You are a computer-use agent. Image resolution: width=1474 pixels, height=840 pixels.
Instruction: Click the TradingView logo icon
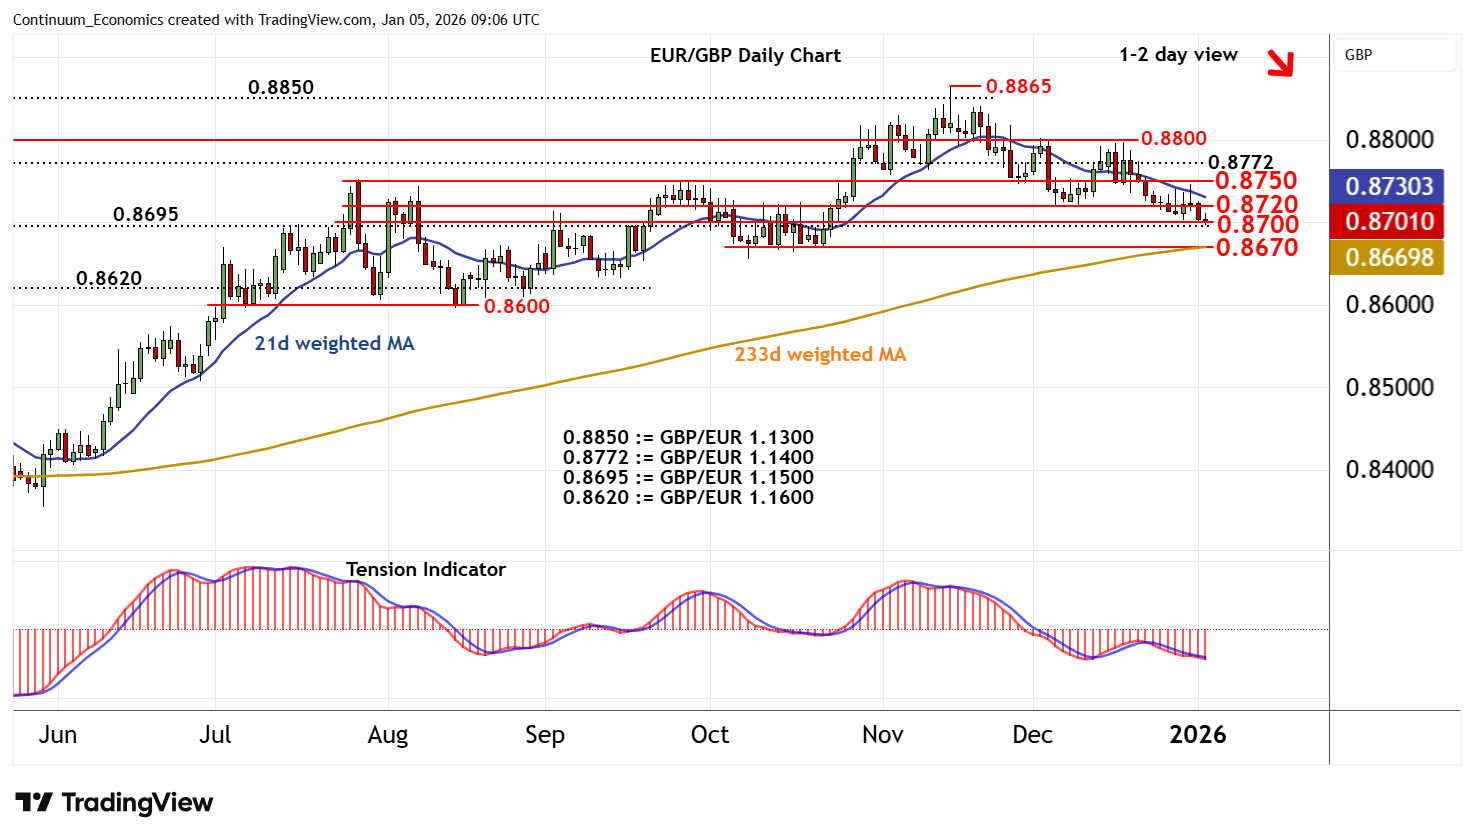point(34,803)
